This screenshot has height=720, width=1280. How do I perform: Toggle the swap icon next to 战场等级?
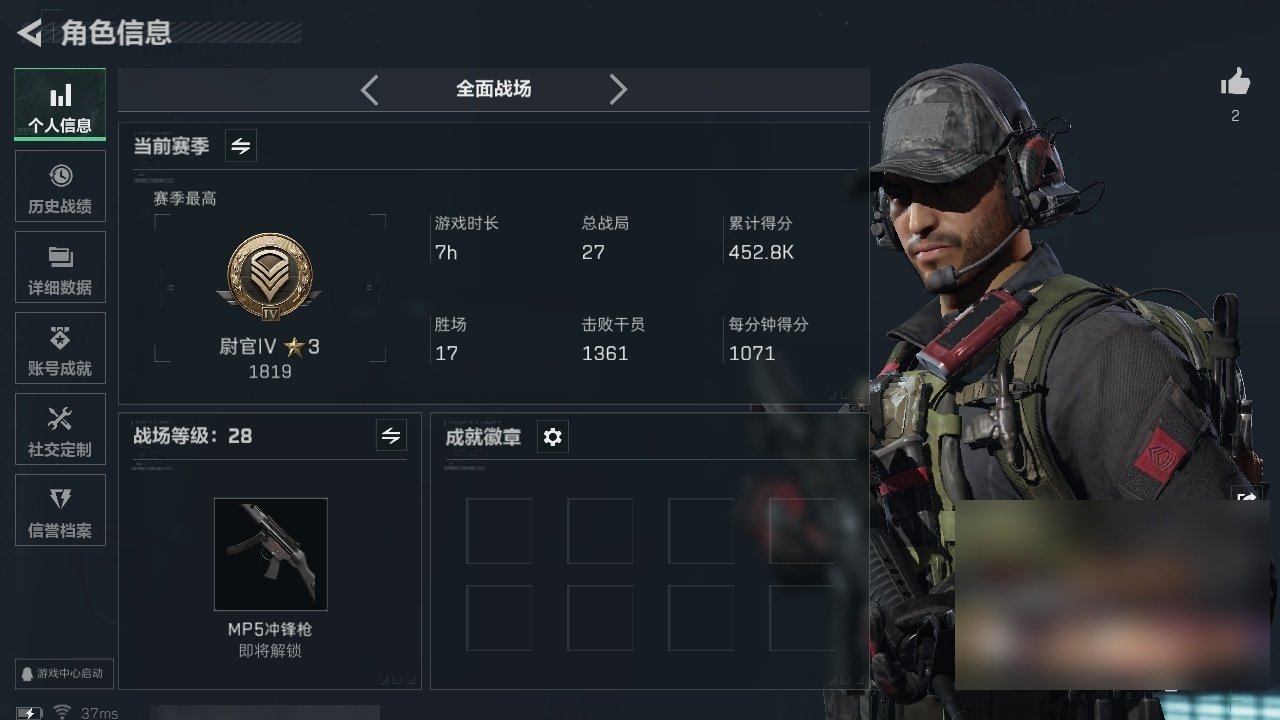(391, 436)
